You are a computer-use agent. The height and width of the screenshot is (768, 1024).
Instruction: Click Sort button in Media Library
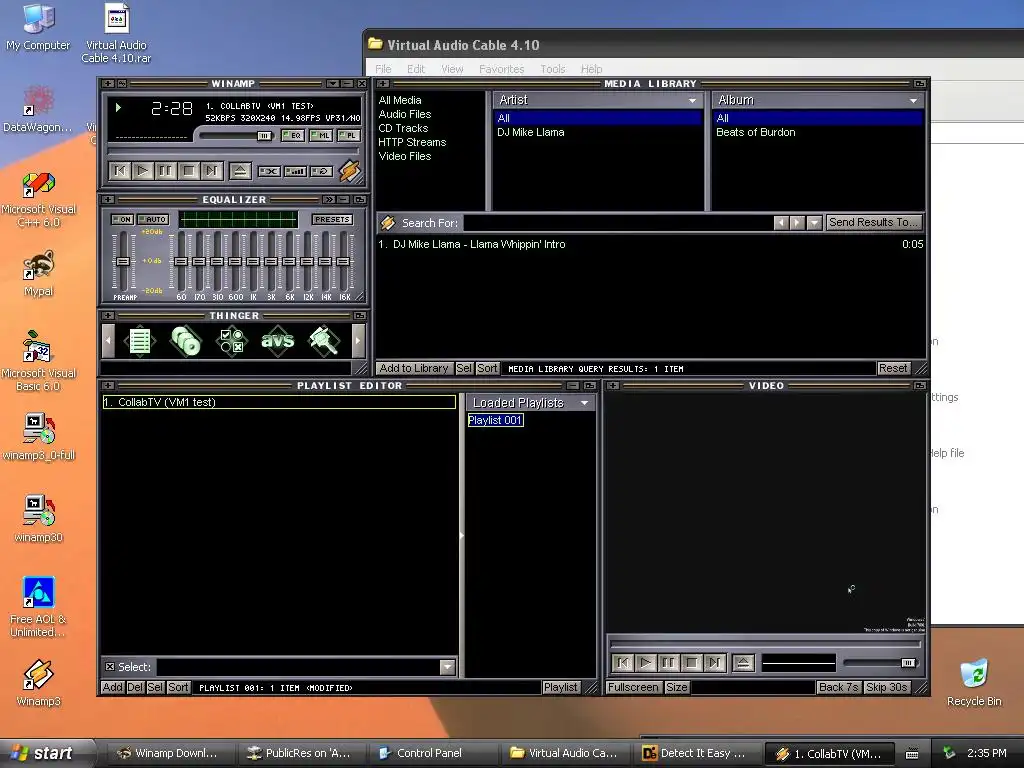(x=487, y=368)
